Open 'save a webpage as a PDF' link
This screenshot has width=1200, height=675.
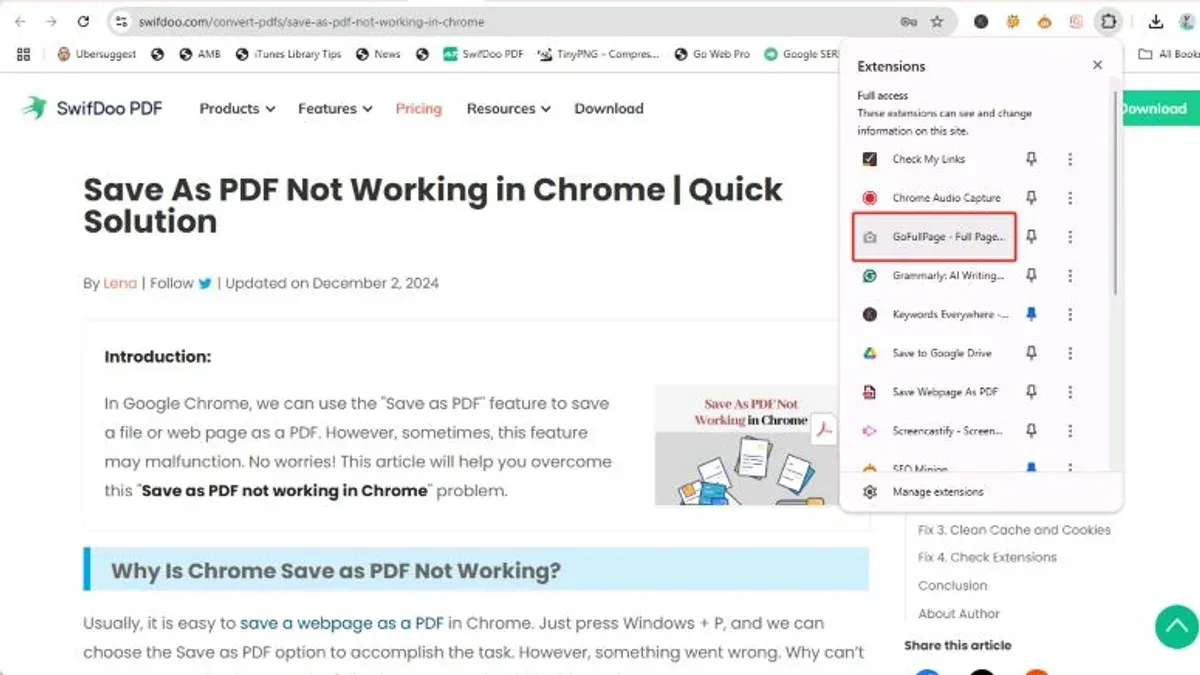click(341, 623)
